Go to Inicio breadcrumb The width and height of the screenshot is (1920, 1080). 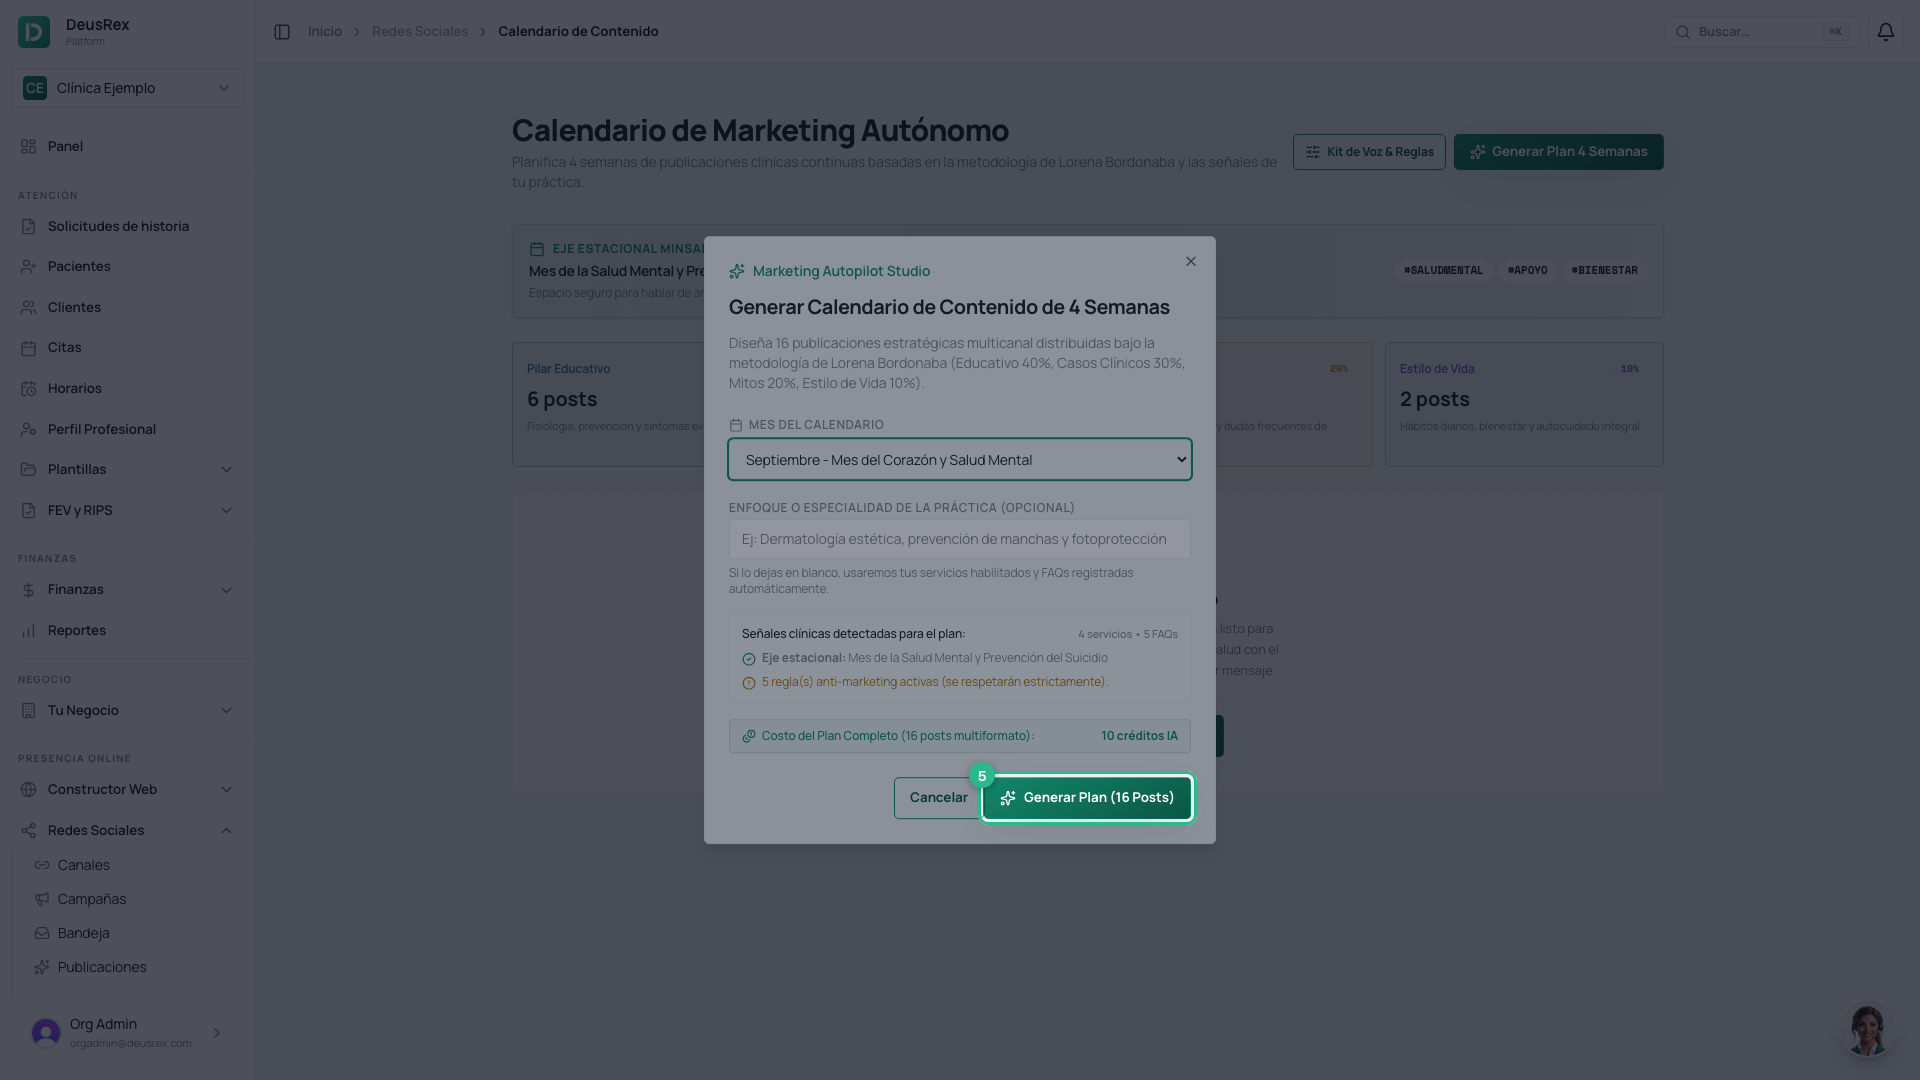[324, 32]
